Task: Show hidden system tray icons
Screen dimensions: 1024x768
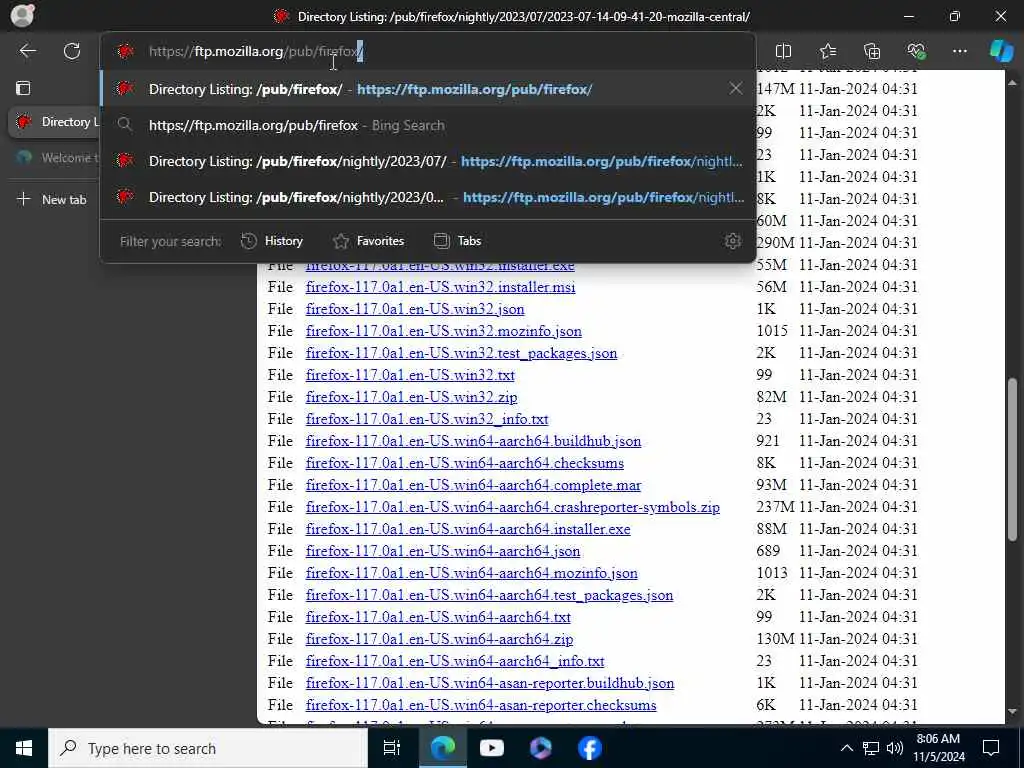Action: pos(846,748)
